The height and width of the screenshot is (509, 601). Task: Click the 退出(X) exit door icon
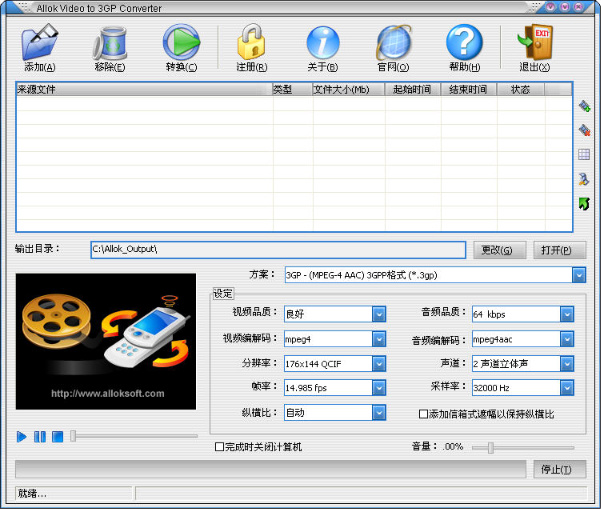535,42
